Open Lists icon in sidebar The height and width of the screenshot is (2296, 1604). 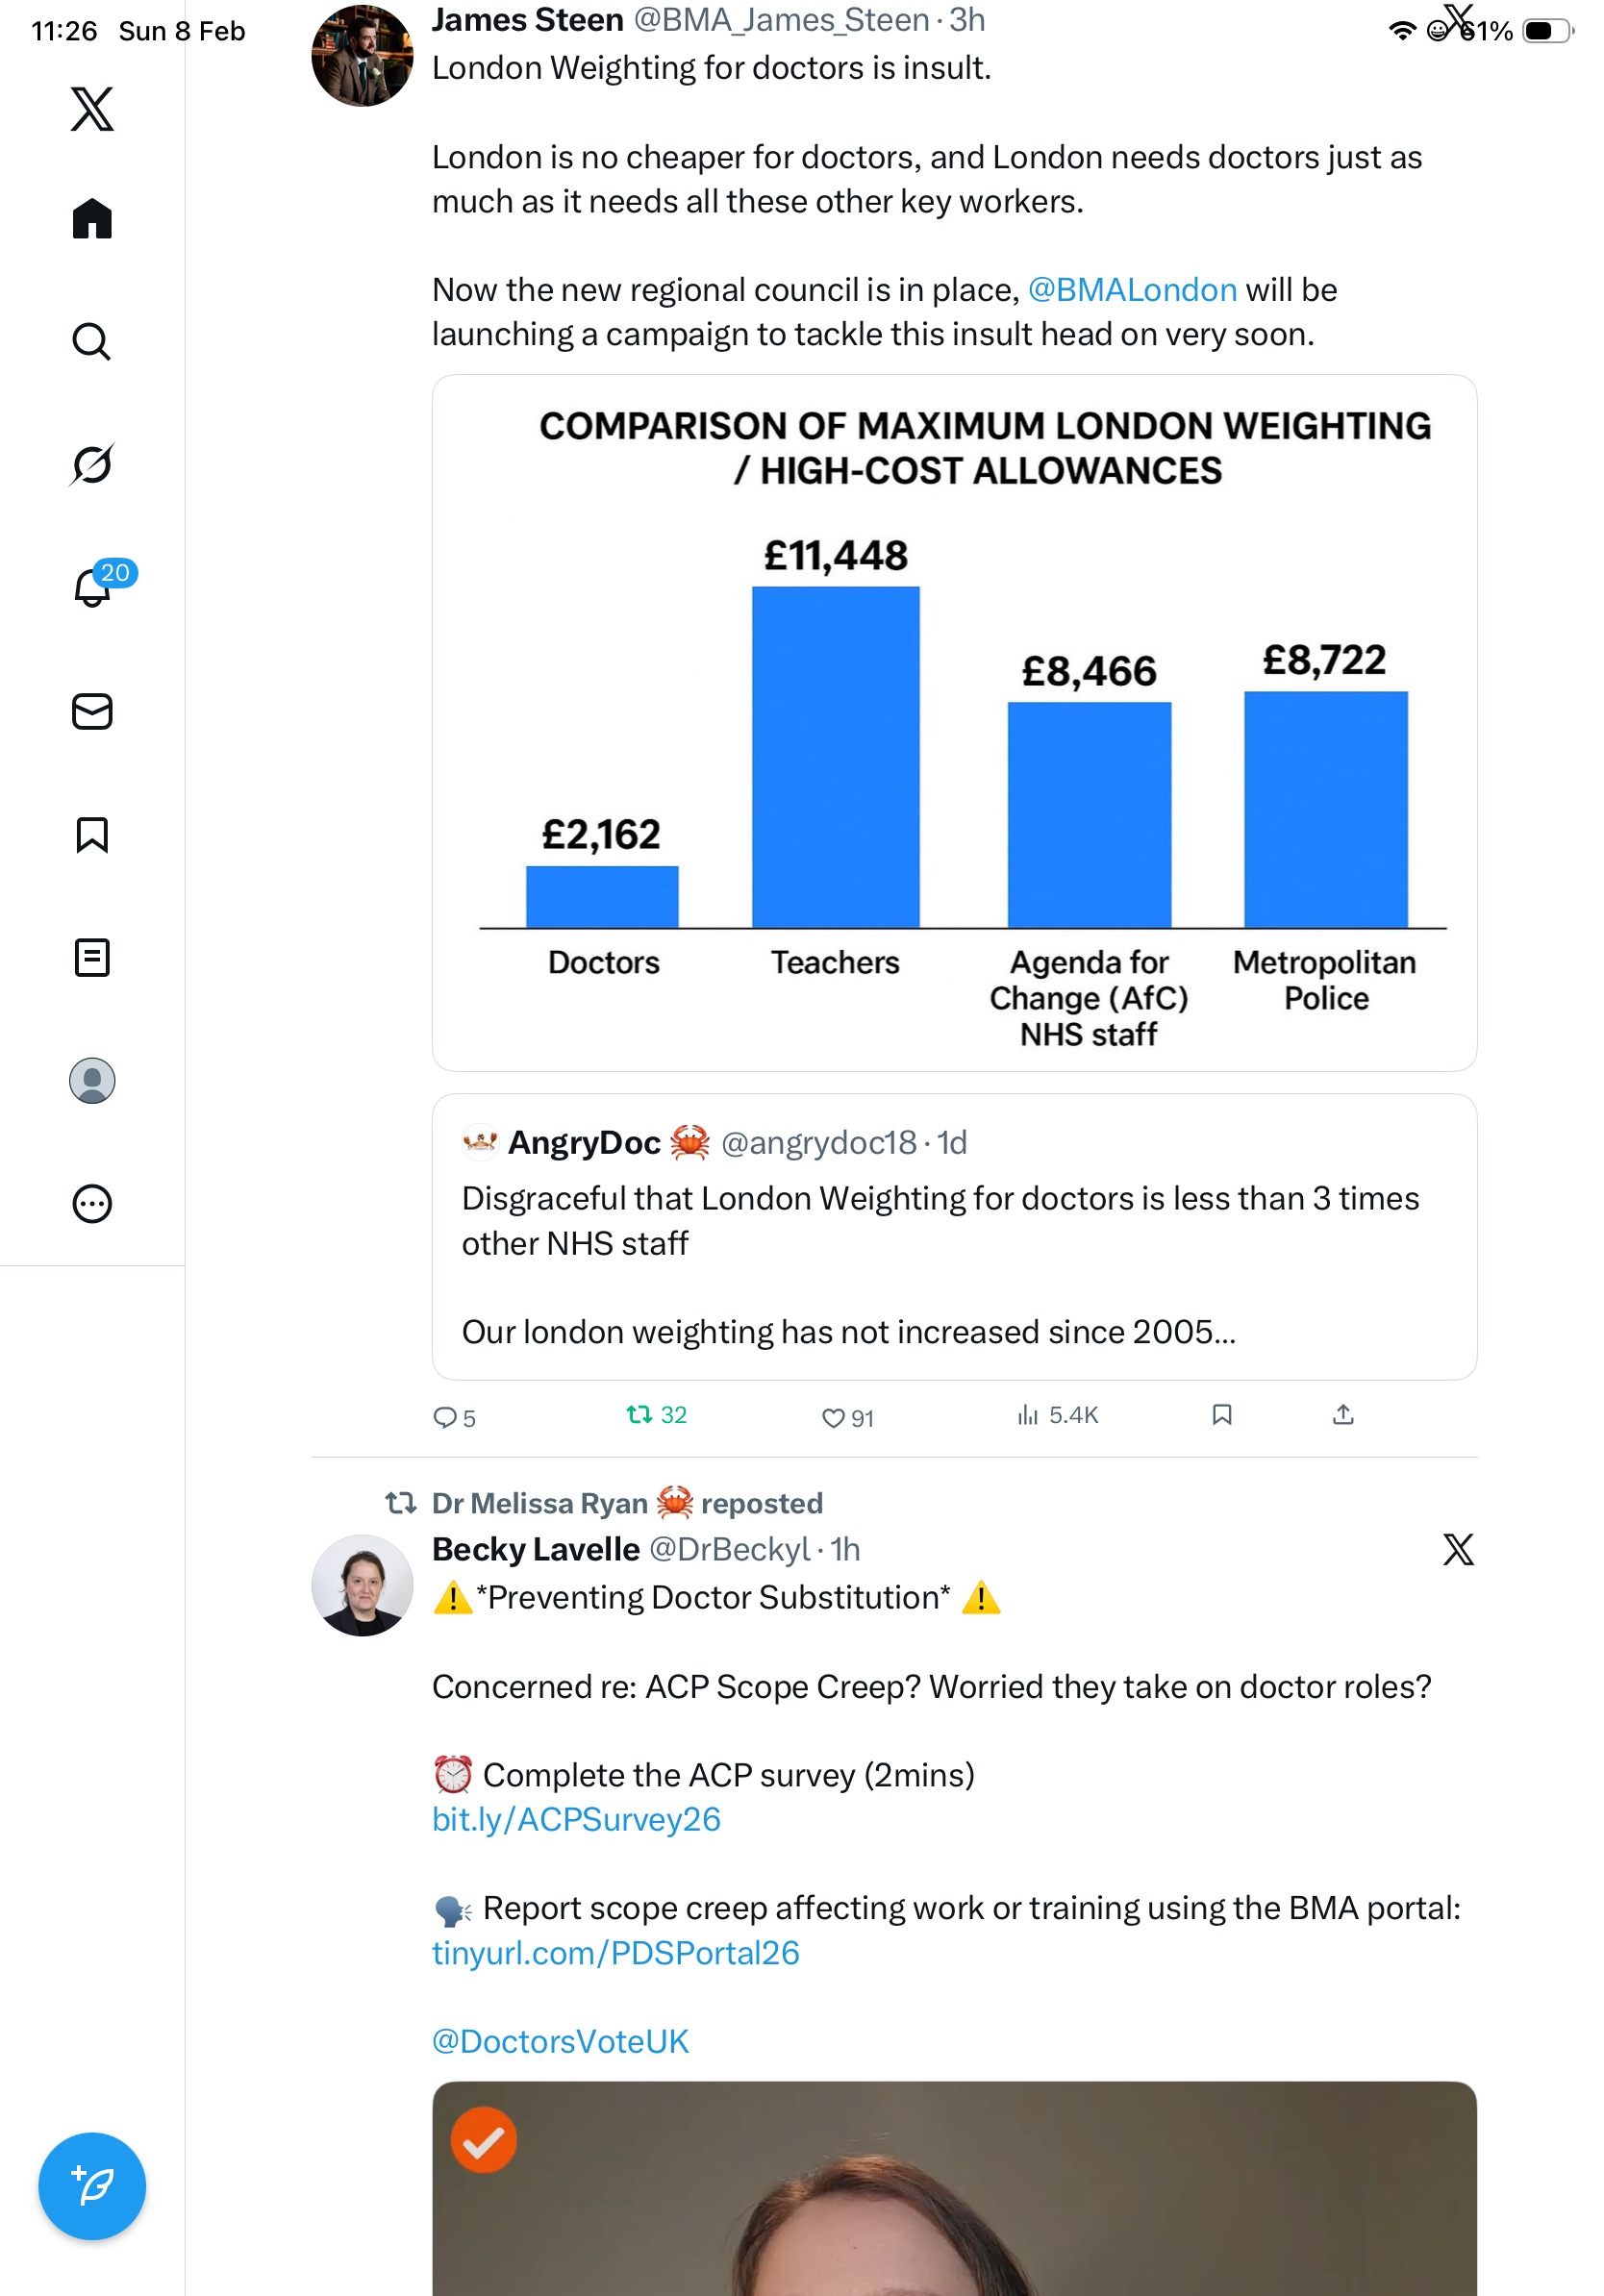[92, 958]
